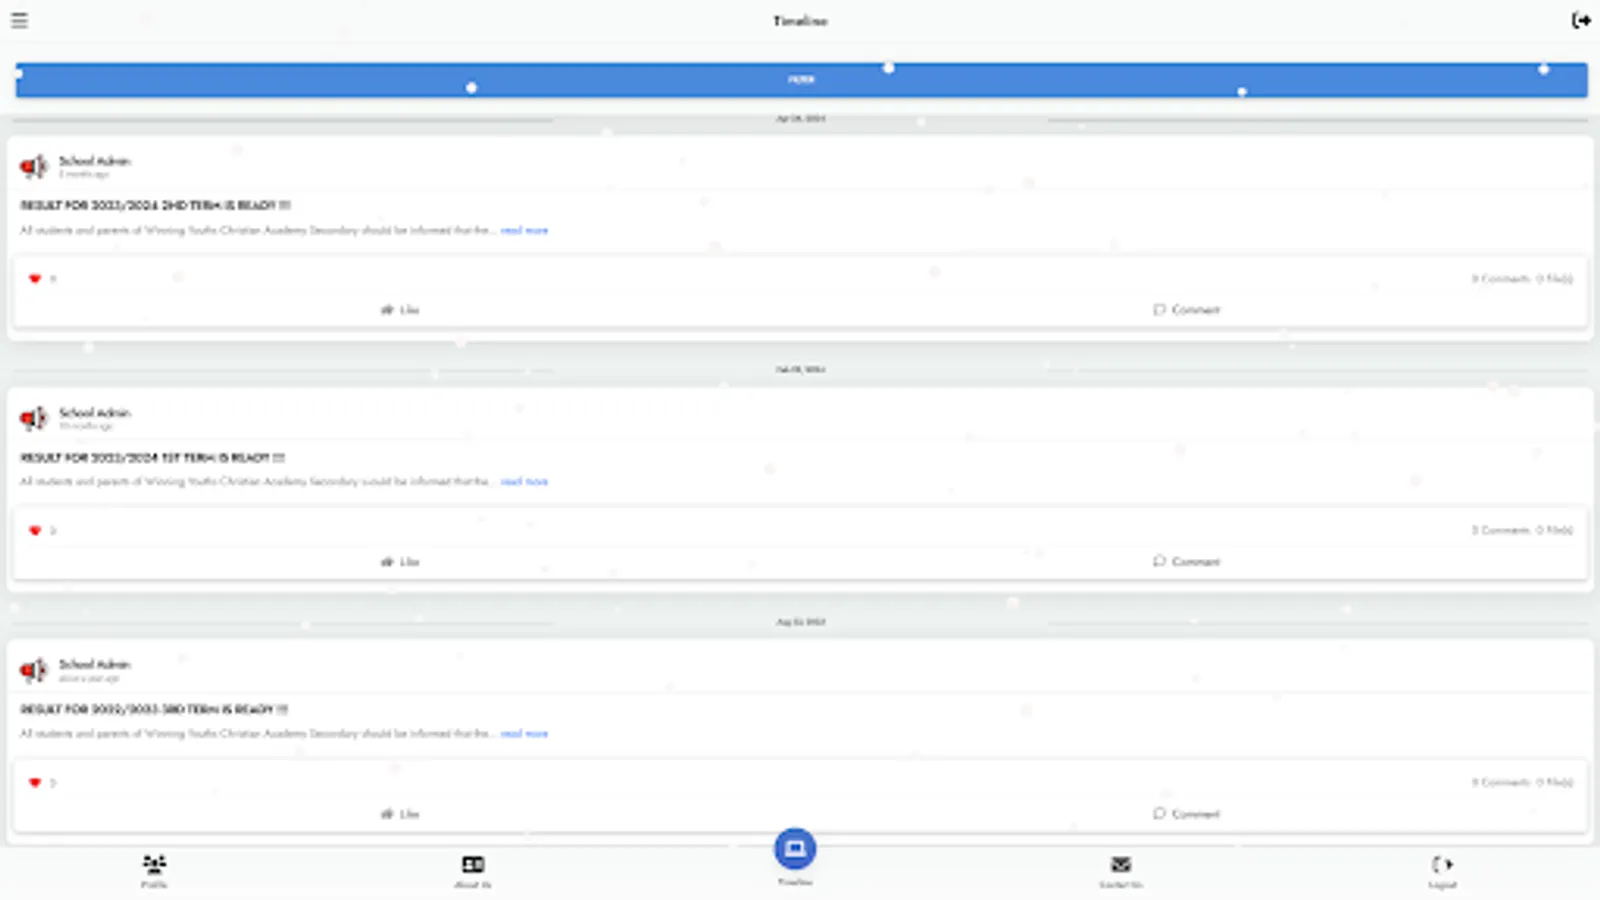
Task: Toggle Like on the 1ST TERM result post
Action: 400,561
